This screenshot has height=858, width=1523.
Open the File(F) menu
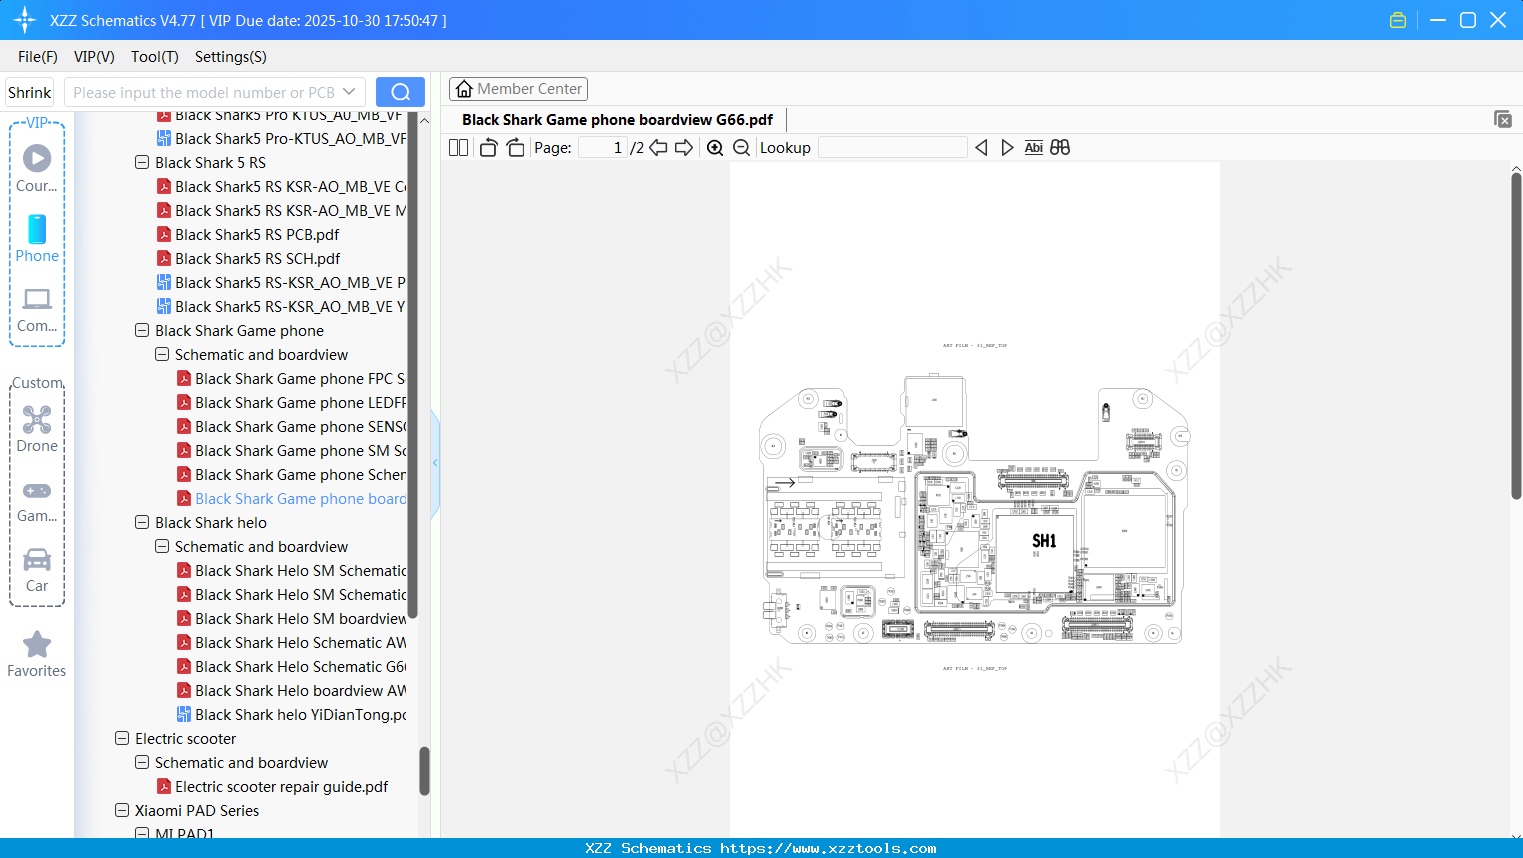pyautogui.click(x=38, y=57)
